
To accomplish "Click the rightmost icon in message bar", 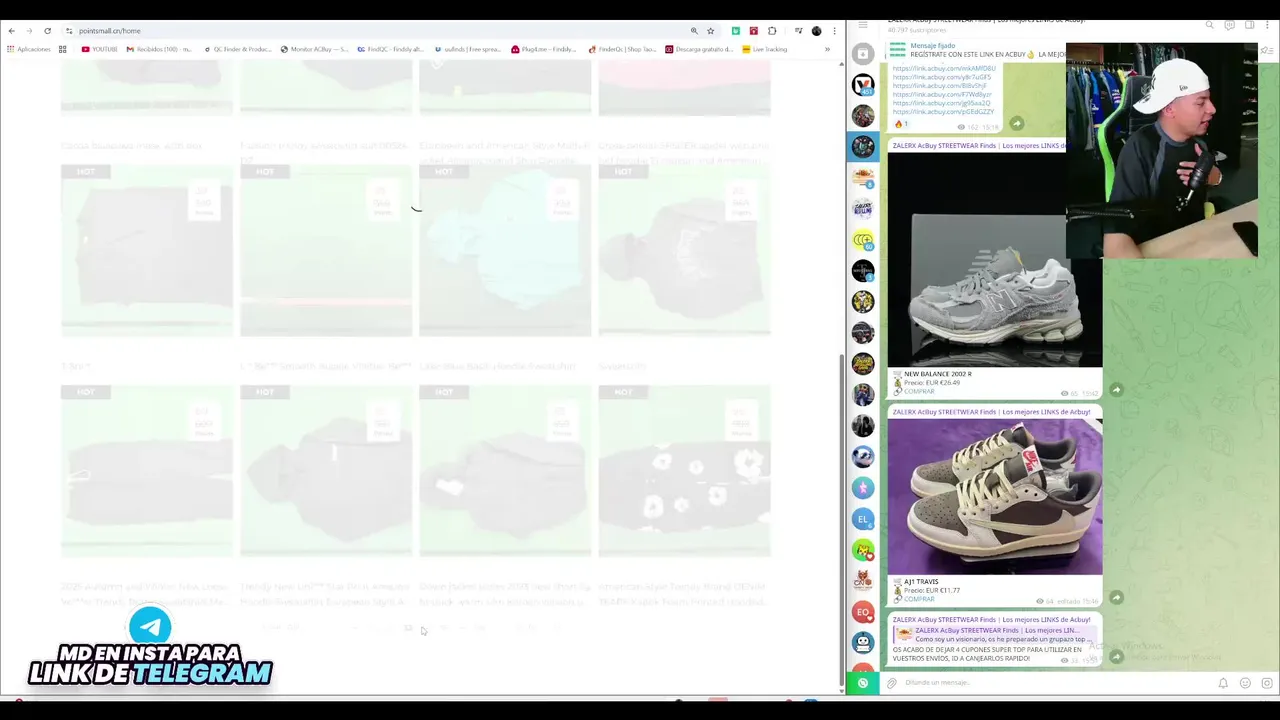I will [1267, 683].
